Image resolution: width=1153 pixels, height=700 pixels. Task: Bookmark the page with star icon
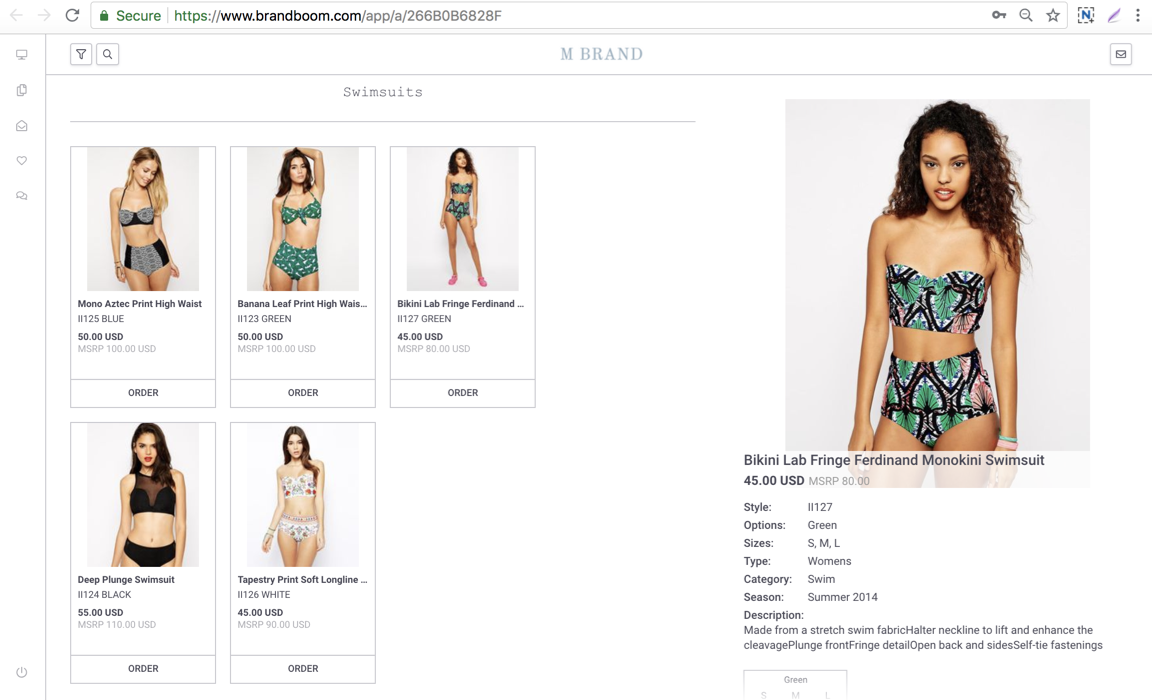(x=1053, y=15)
